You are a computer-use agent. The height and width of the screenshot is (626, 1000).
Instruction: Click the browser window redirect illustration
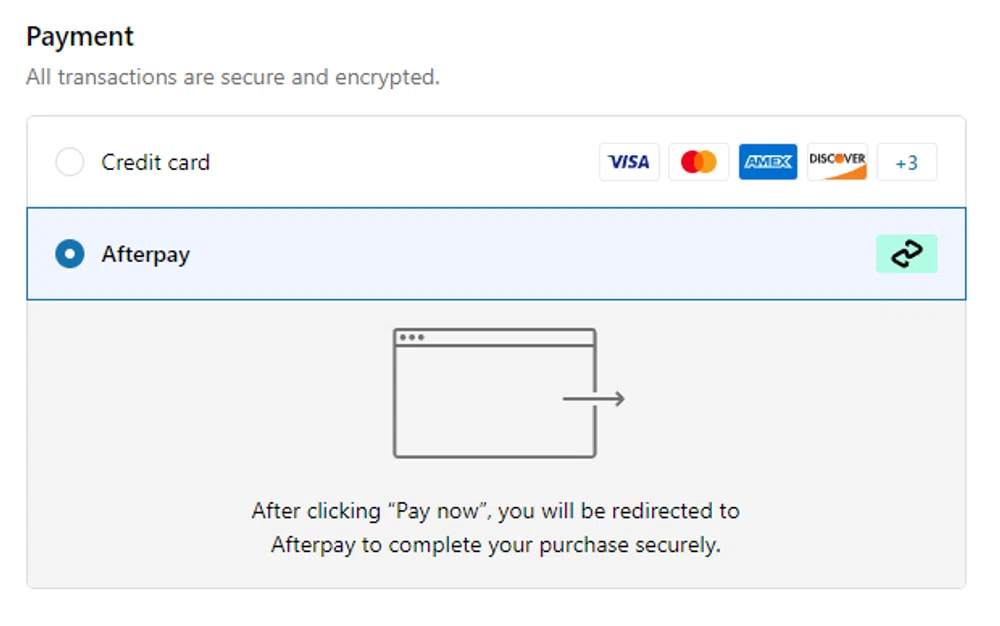[x=494, y=393]
